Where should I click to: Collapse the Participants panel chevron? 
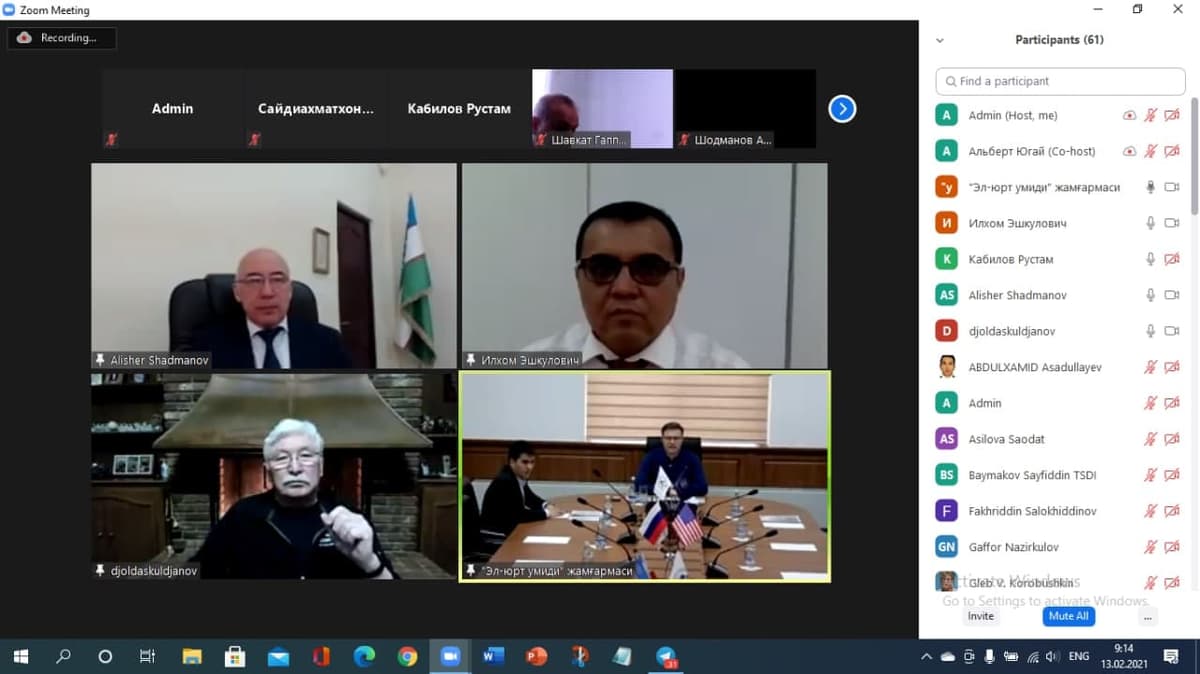pos(939,40)
